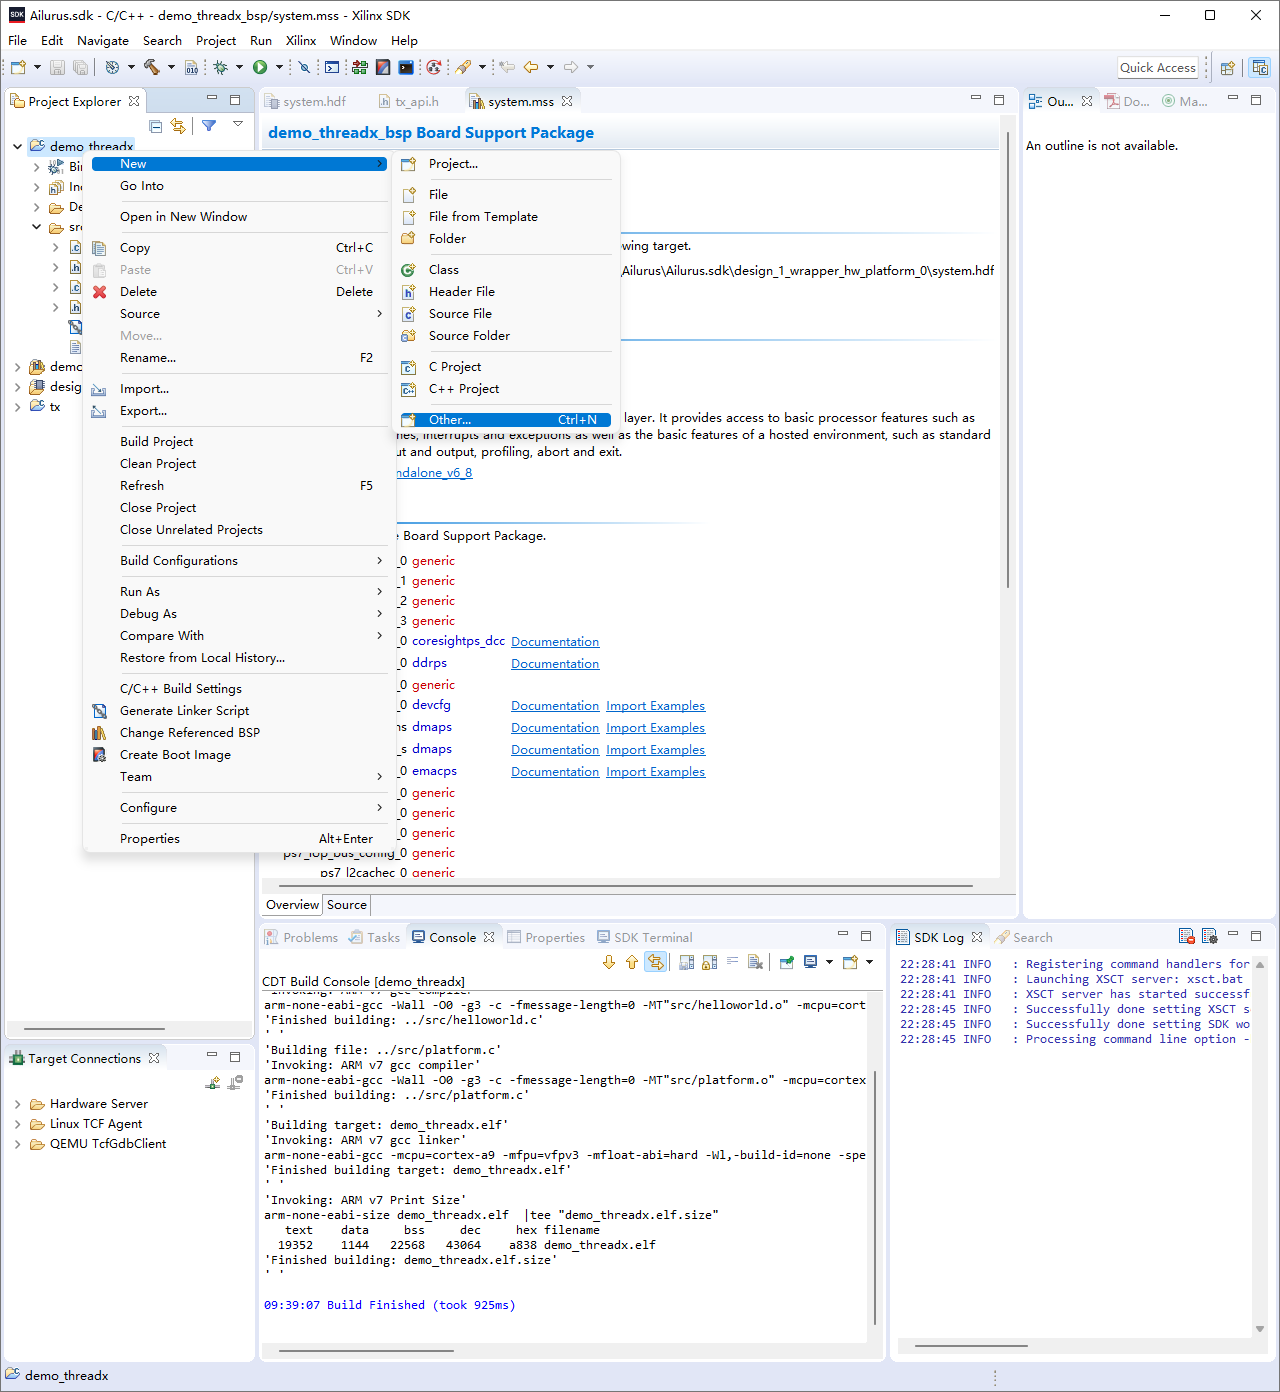Click the funnel filter icon in Project Explorer
The width and height of the screenshot is (1280, 1392).
[209, 126]
